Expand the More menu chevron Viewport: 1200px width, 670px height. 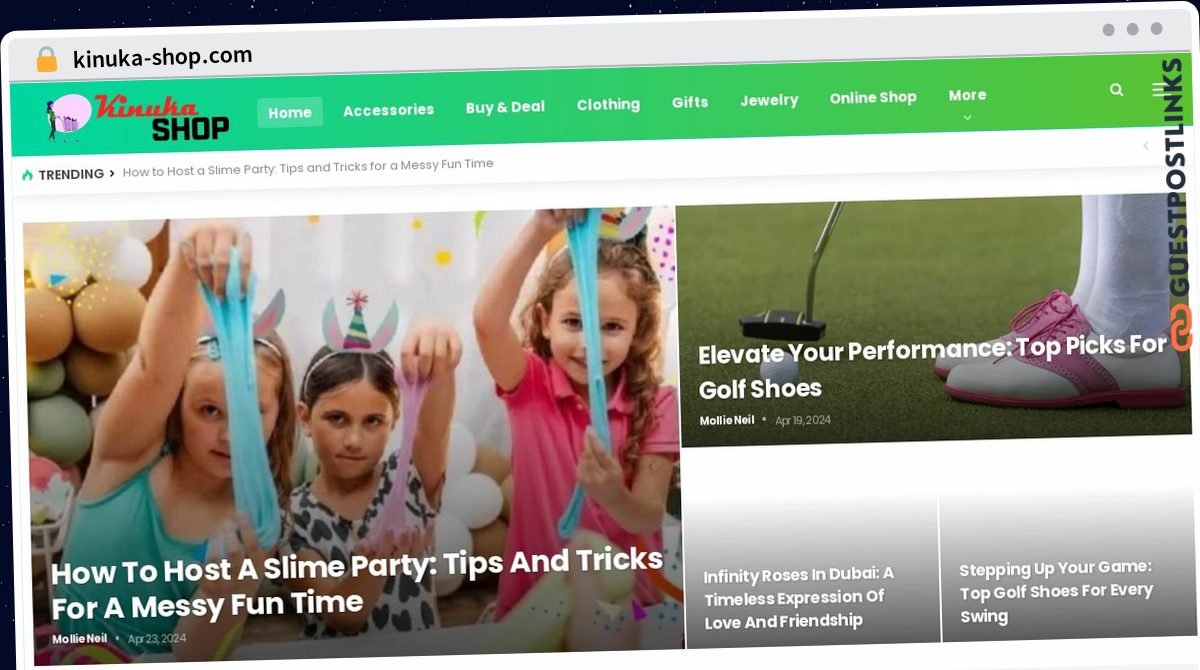click(x=967, y=117)
